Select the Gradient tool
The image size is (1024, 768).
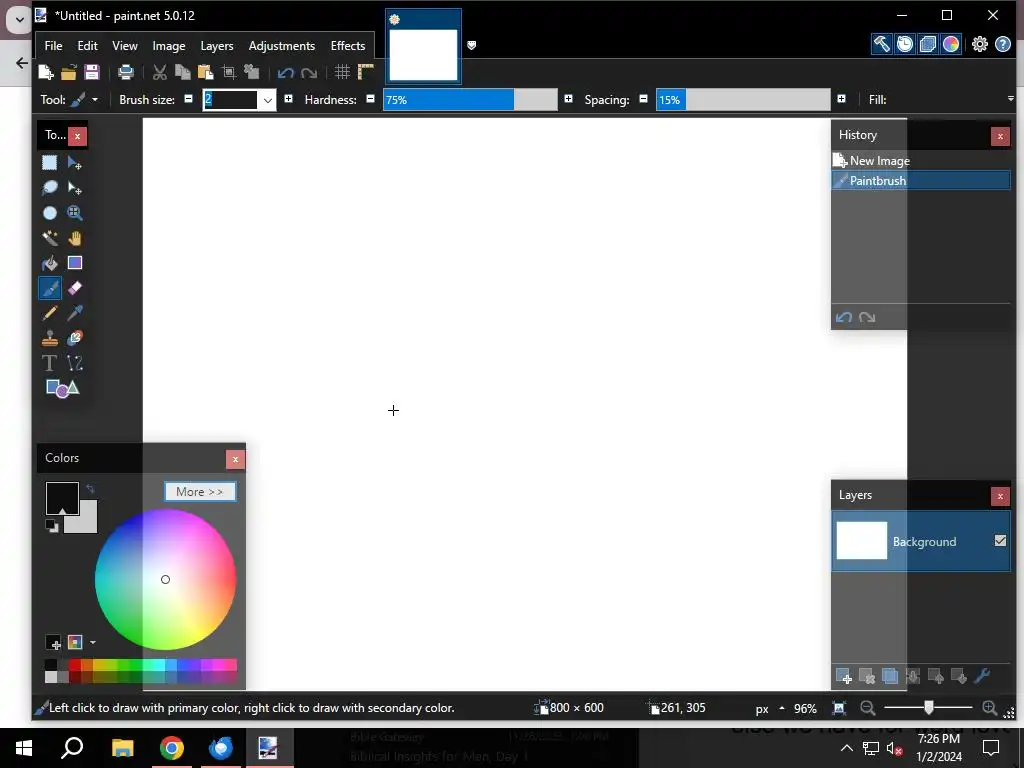click(74, 263)
